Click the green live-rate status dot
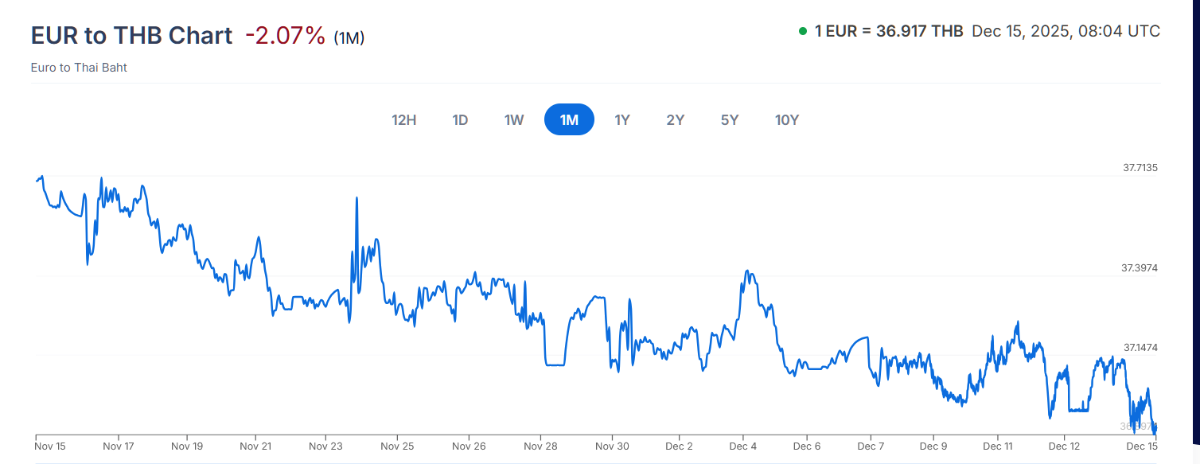 coord(803,32)
